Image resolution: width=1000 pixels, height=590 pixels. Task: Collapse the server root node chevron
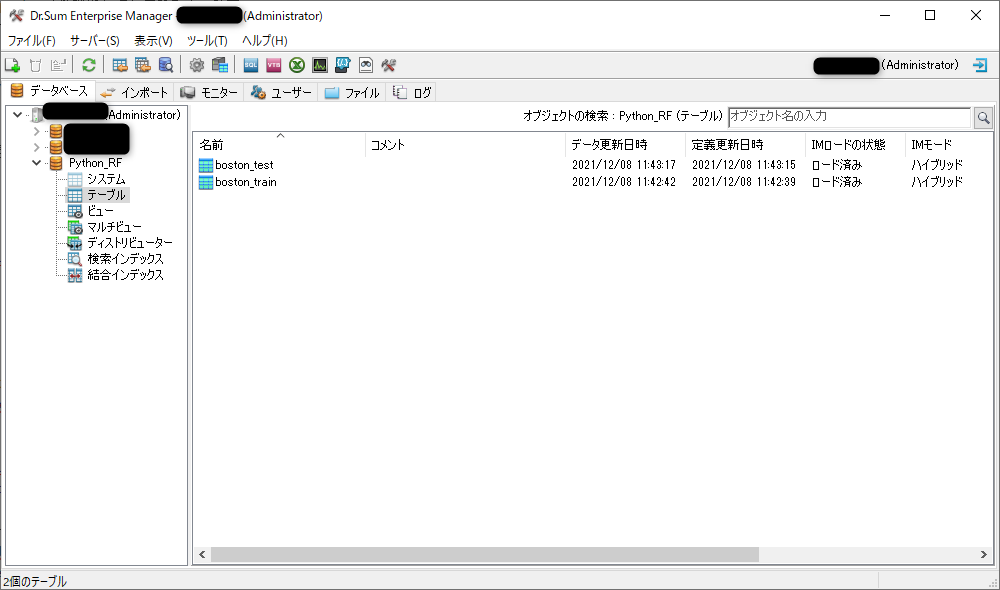point(18,115)
